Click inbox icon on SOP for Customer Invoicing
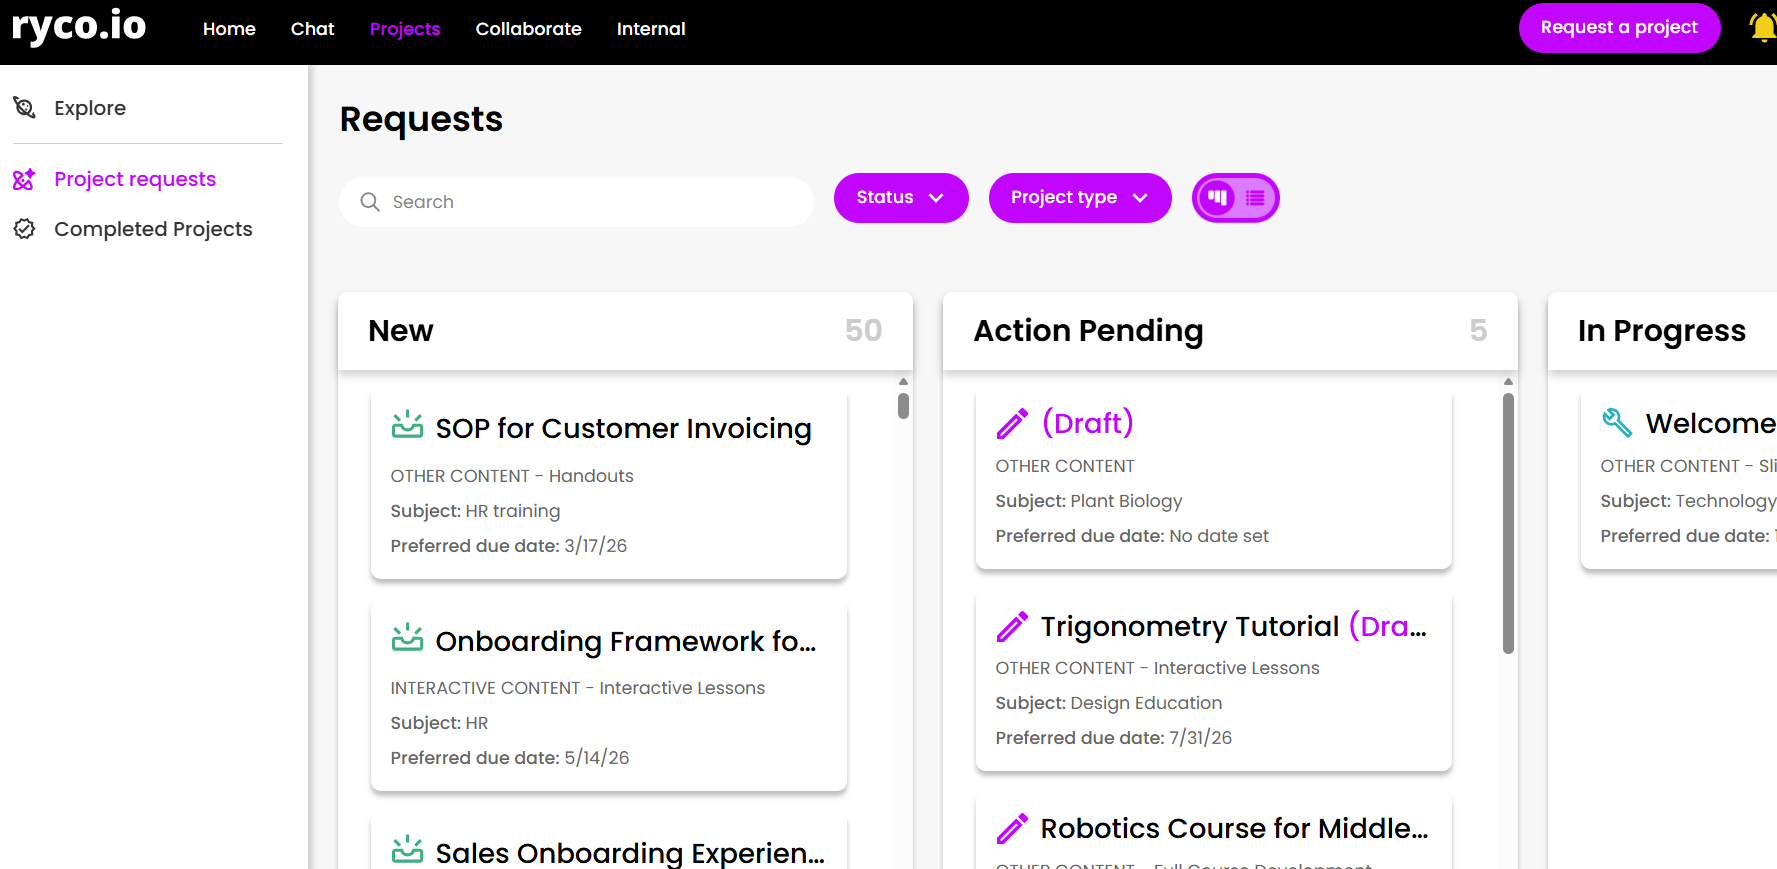 [407, 425]
